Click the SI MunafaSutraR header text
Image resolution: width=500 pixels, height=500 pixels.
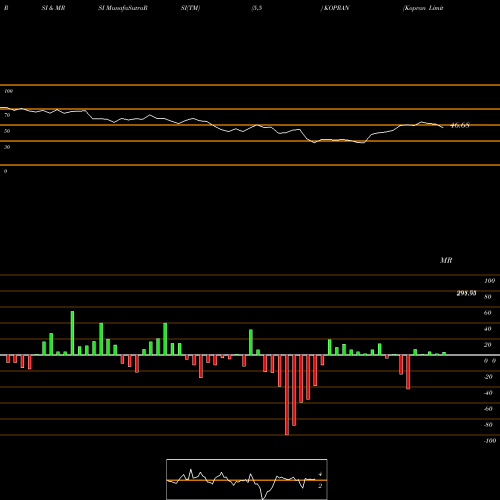click(x=123, y=8)
